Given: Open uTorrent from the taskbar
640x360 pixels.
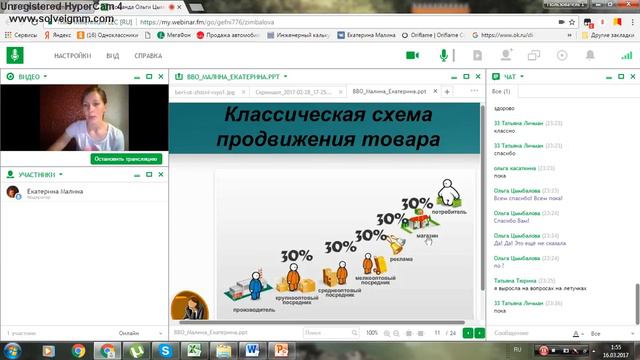Looking at the screenshot, I should (137, 351).
